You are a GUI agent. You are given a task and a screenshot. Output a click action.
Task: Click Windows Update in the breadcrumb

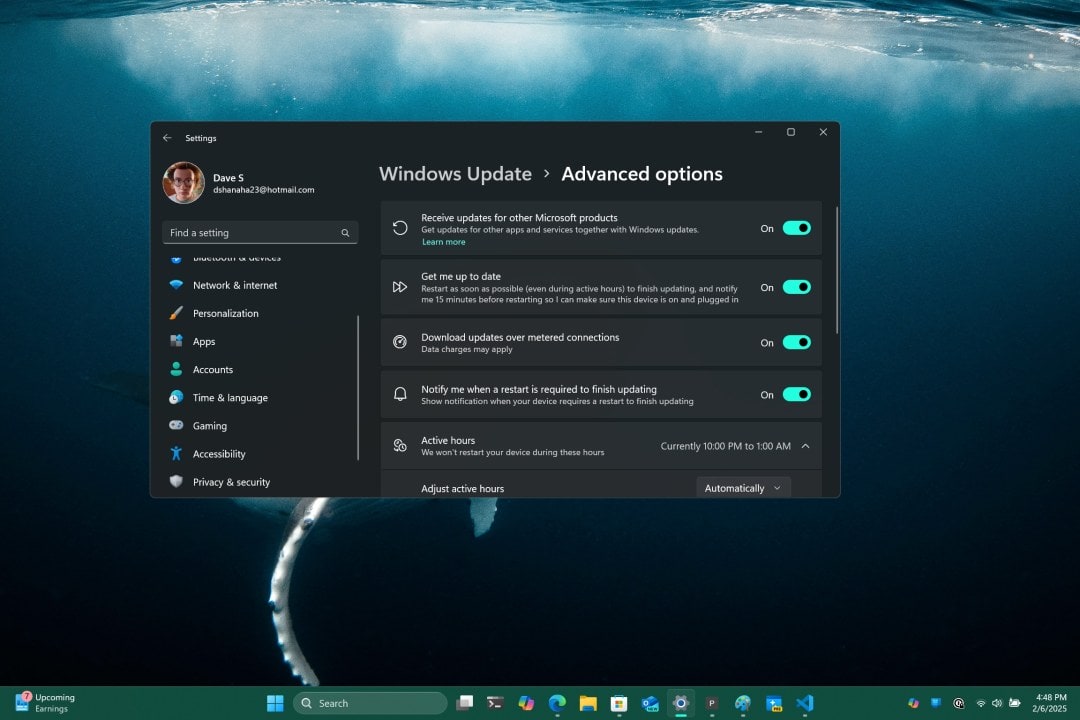[455, 173]
